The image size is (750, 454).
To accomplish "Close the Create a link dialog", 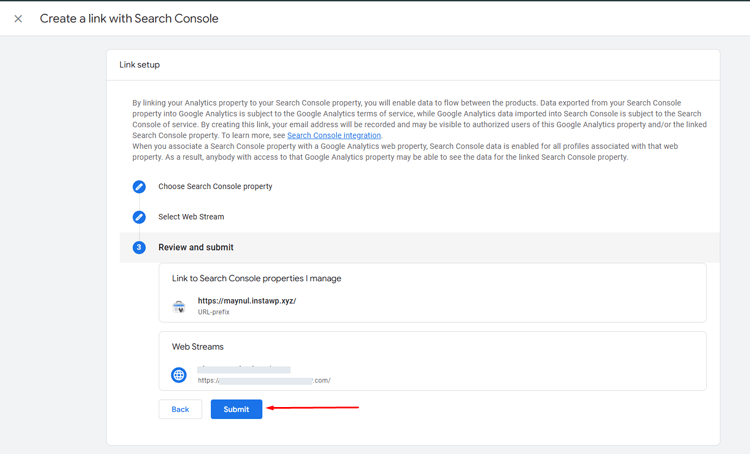I will point(18,19).
